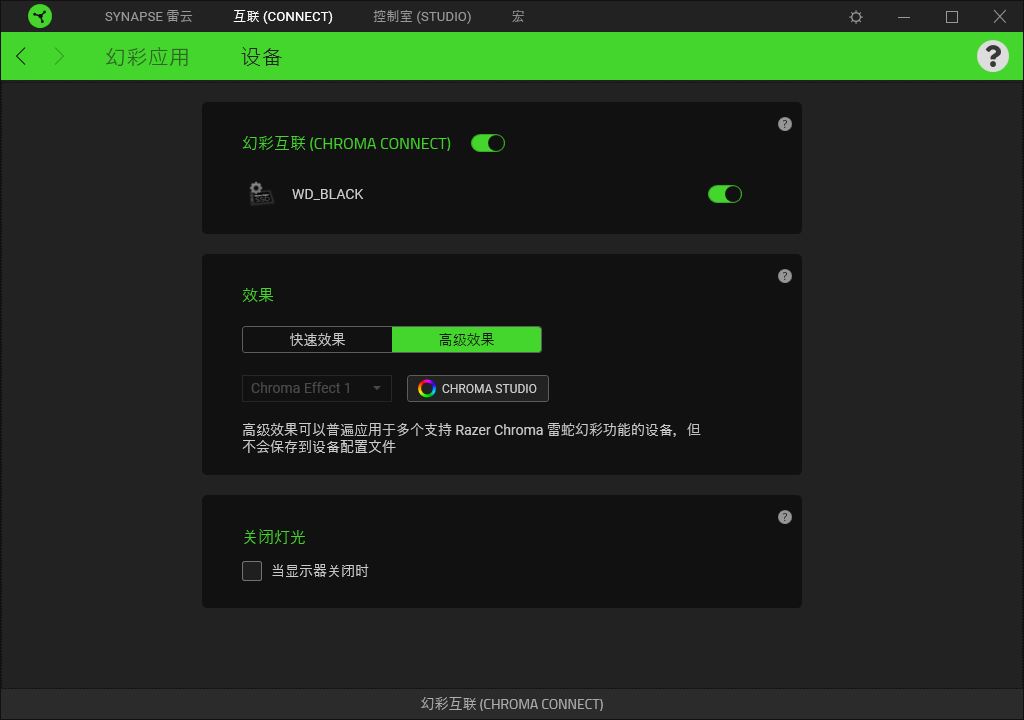Click the WD_BLACK device name
This screenshot has width=1024, height=720.
click(327, 194)
